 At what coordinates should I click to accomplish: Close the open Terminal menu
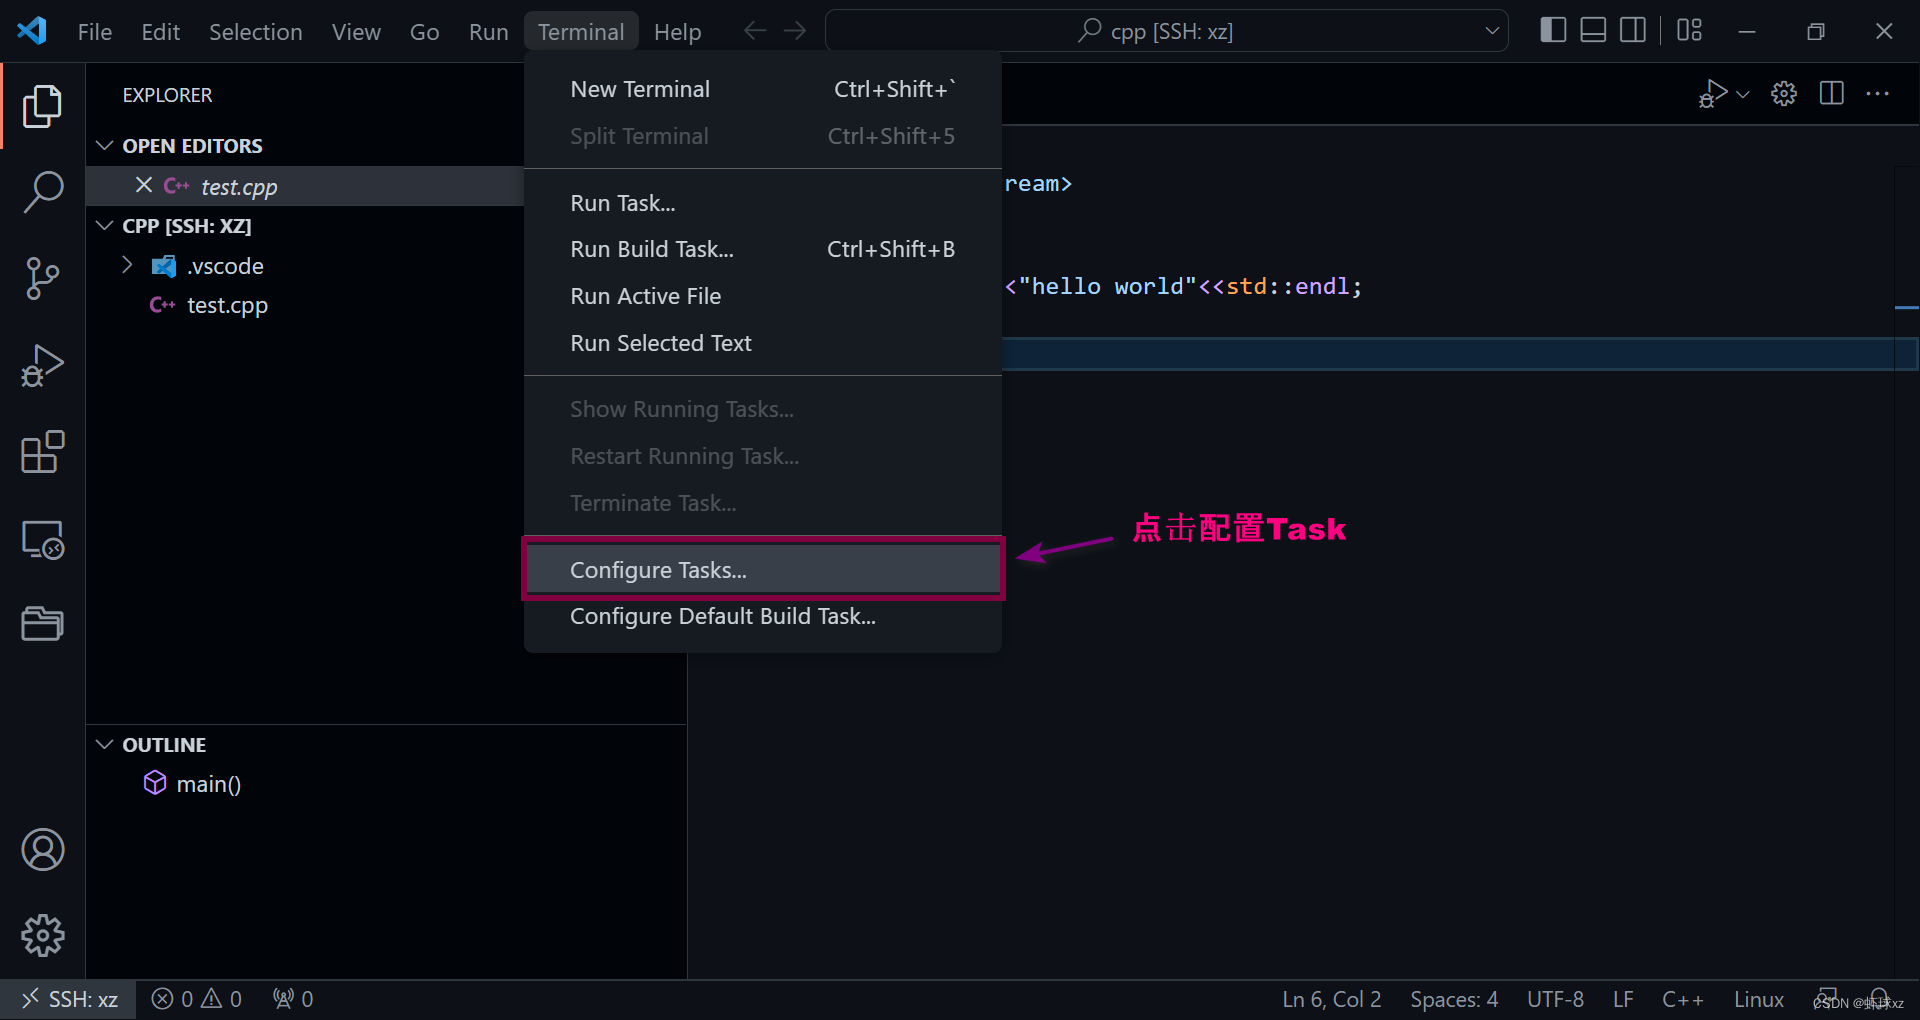581,32
